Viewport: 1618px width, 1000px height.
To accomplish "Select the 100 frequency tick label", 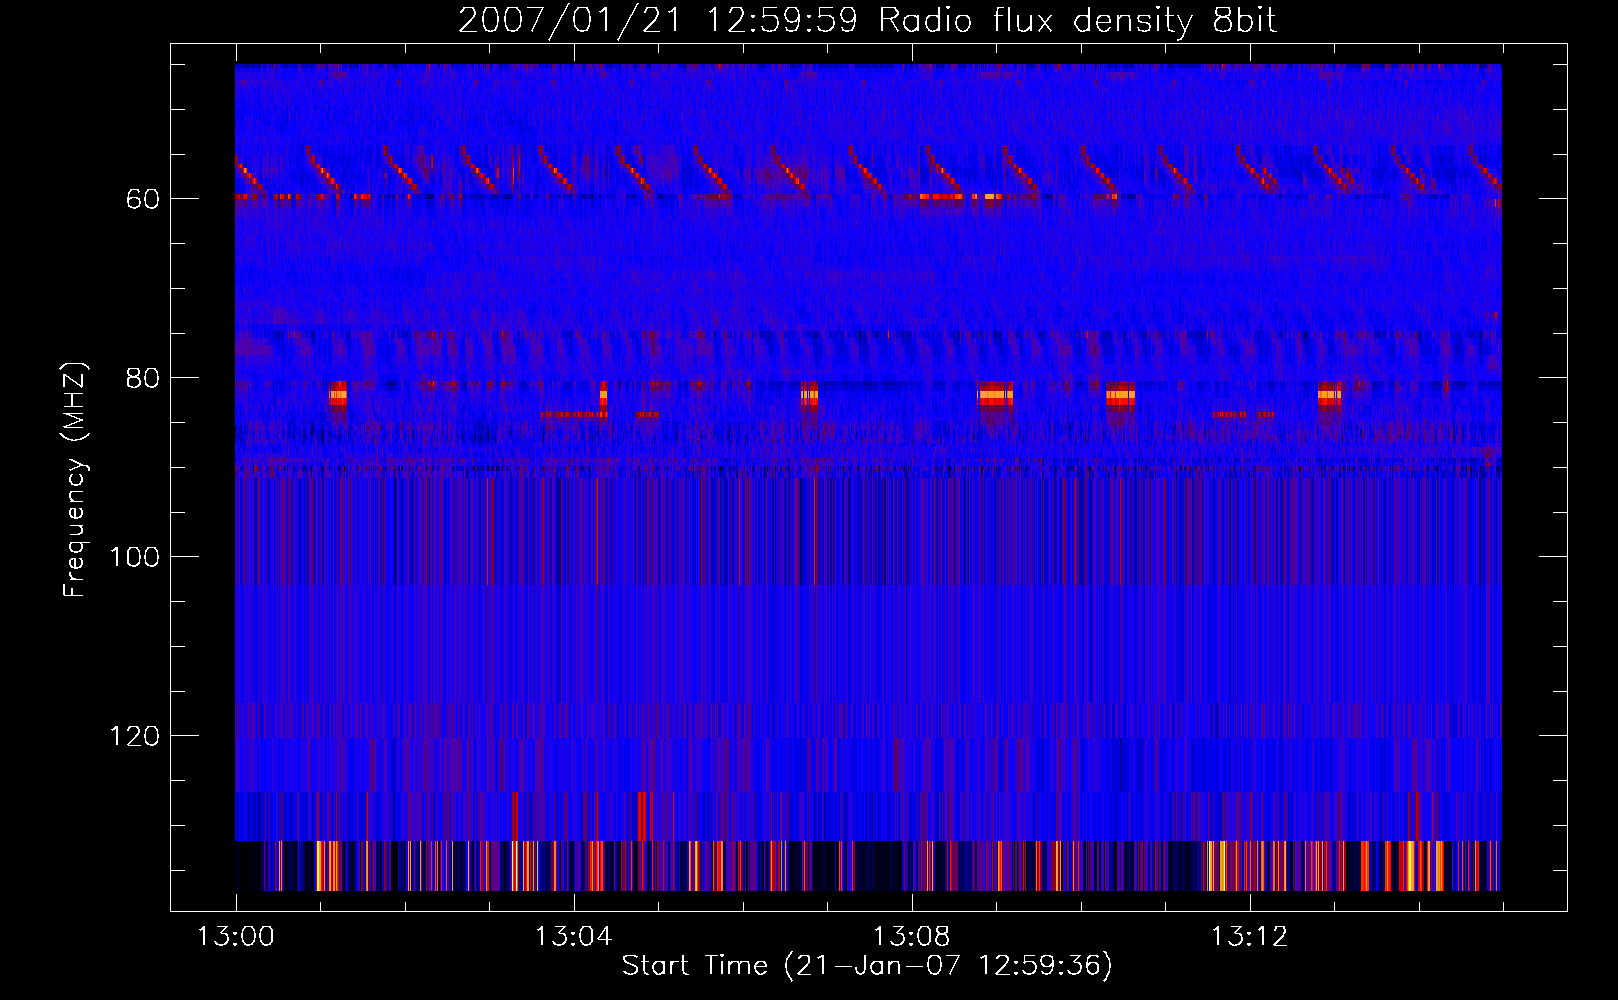I will point(135,558).
